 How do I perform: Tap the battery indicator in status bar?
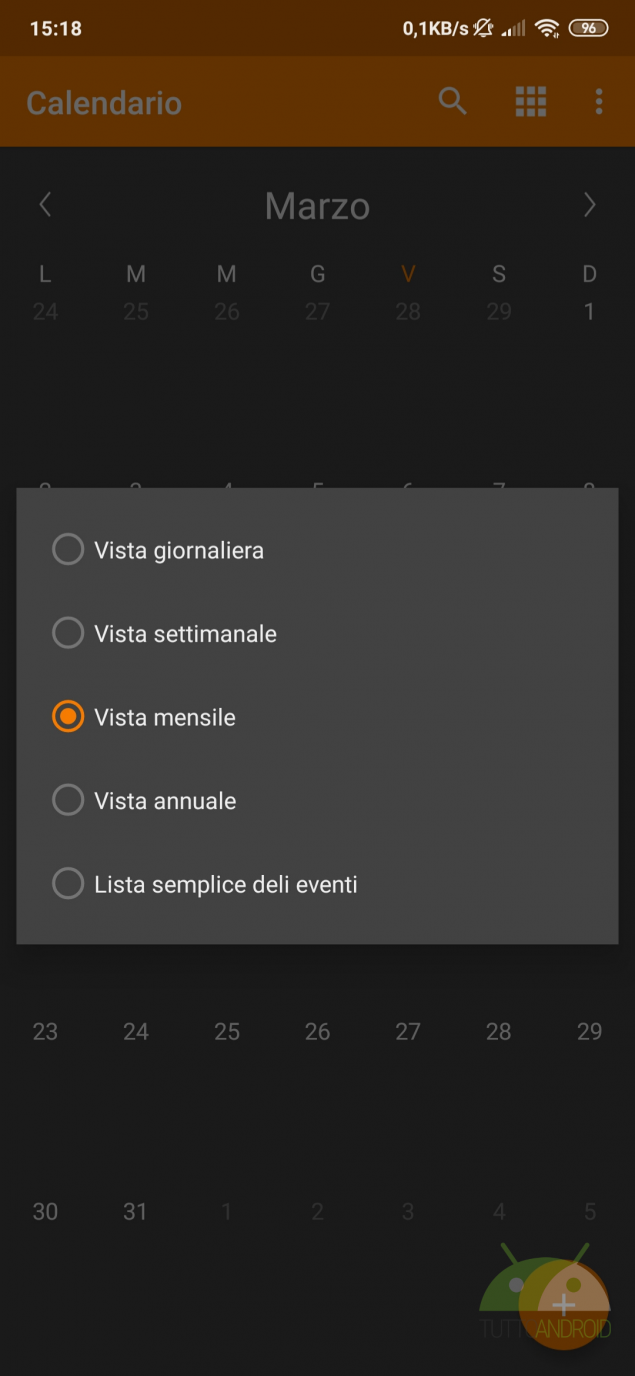588,28
